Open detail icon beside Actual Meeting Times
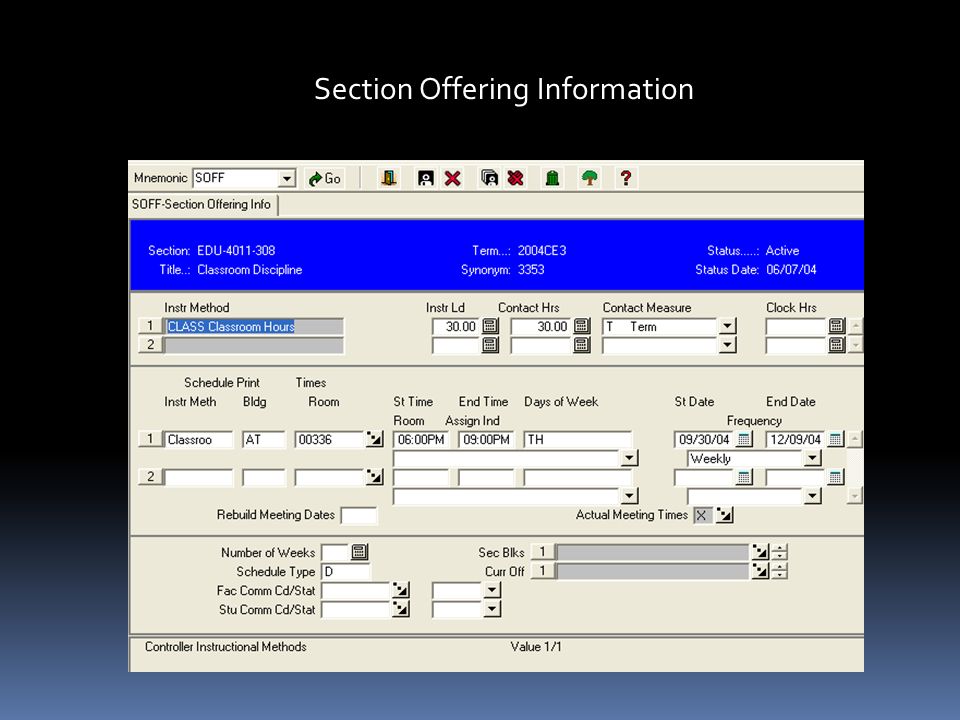Screen dimensions: 960x720 tap(724, 515)
